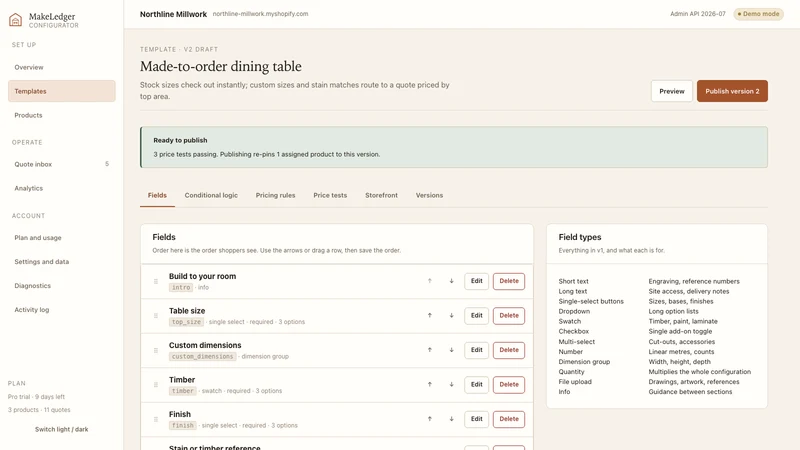The image size is (800, 450).
Task: Open the Conditional logic tab
Action: [211, 195]
